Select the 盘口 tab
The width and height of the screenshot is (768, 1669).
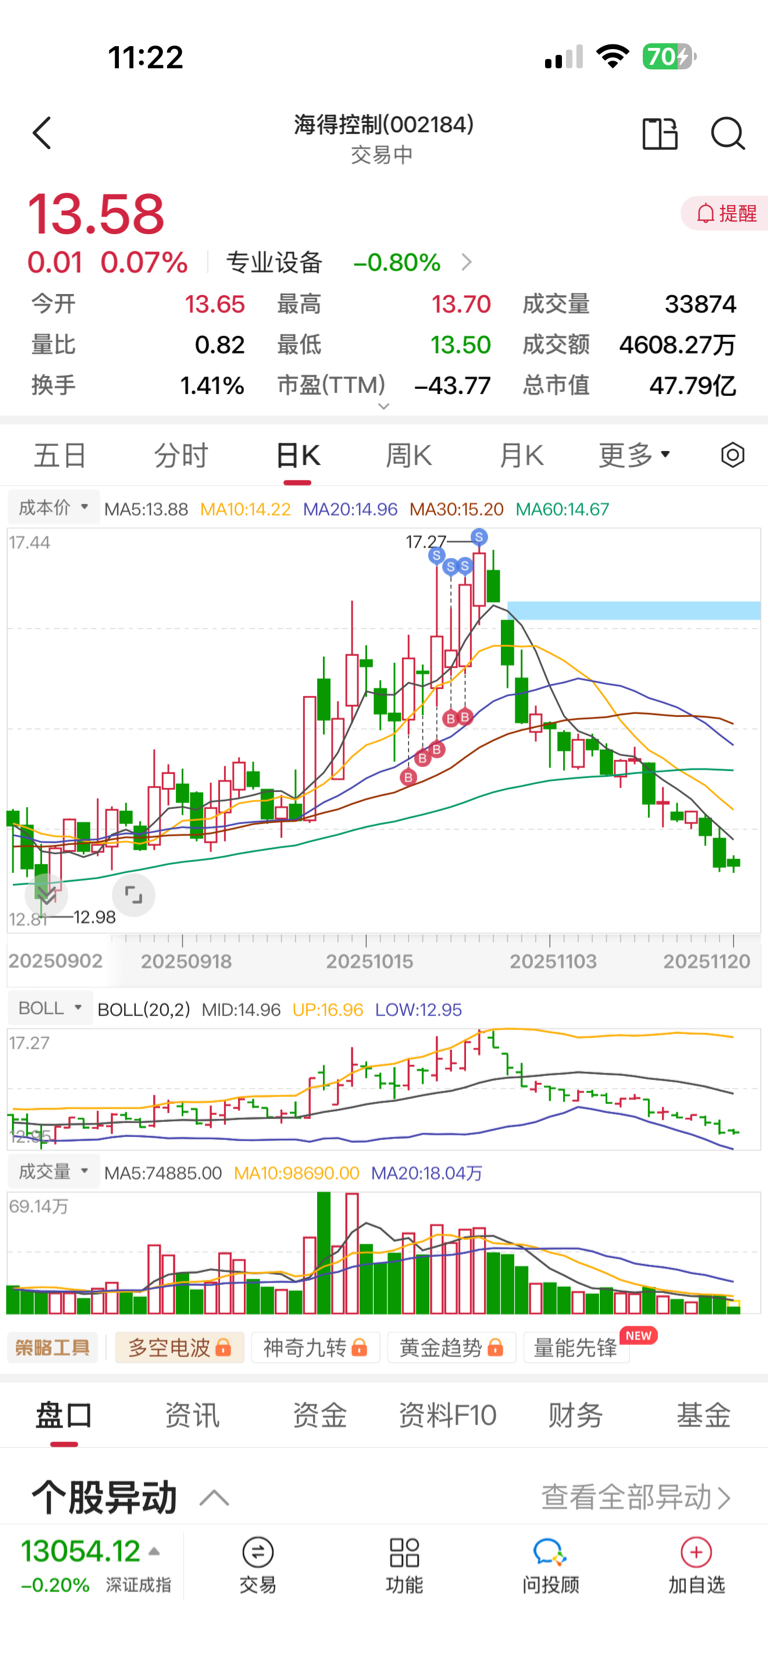[64, 1415]
